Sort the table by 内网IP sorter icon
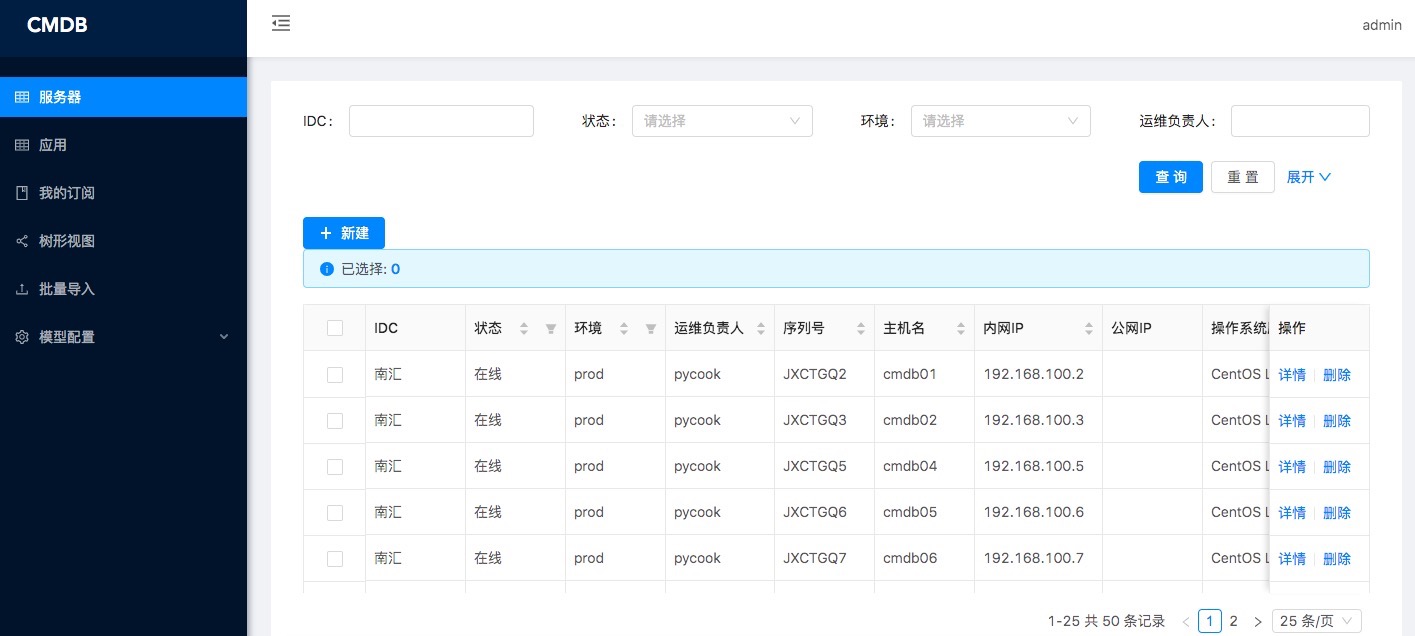Screen dimensions: 1415x636 (x=1088, y=329)
